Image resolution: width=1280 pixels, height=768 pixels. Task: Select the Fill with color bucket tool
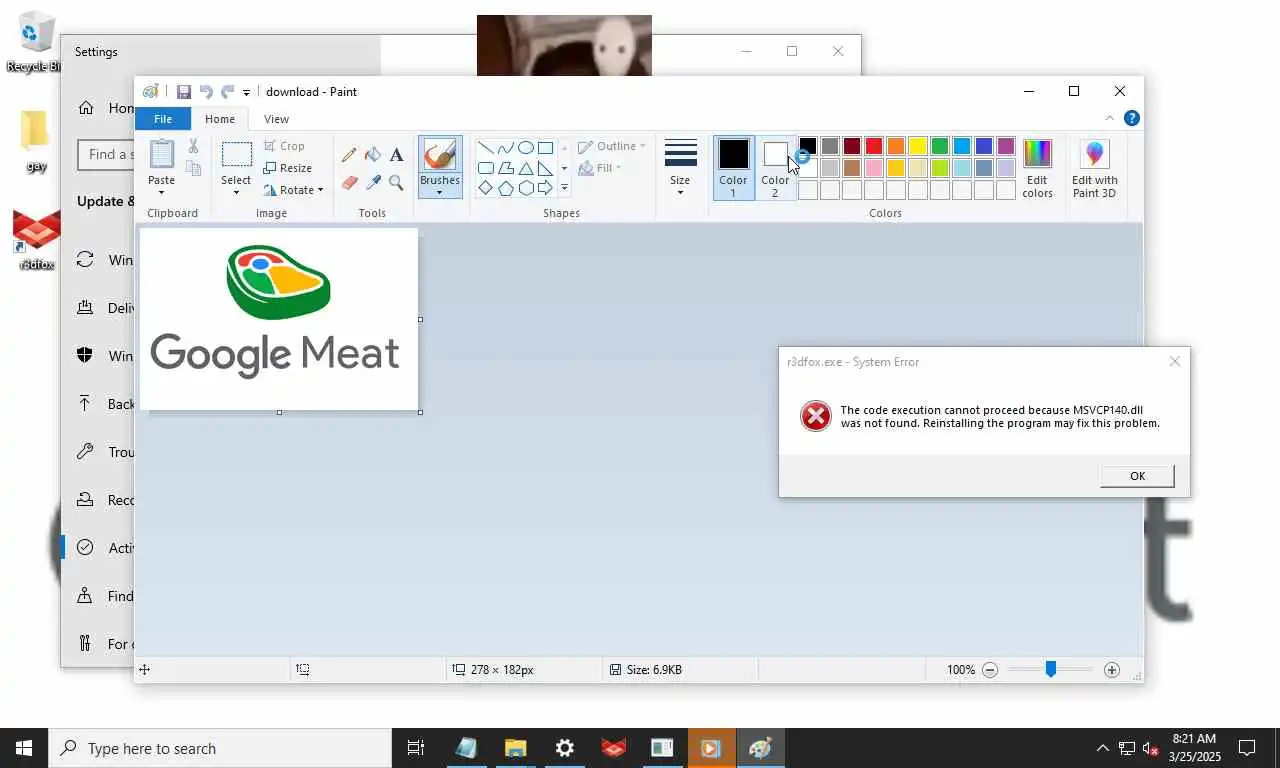(373, 155)
